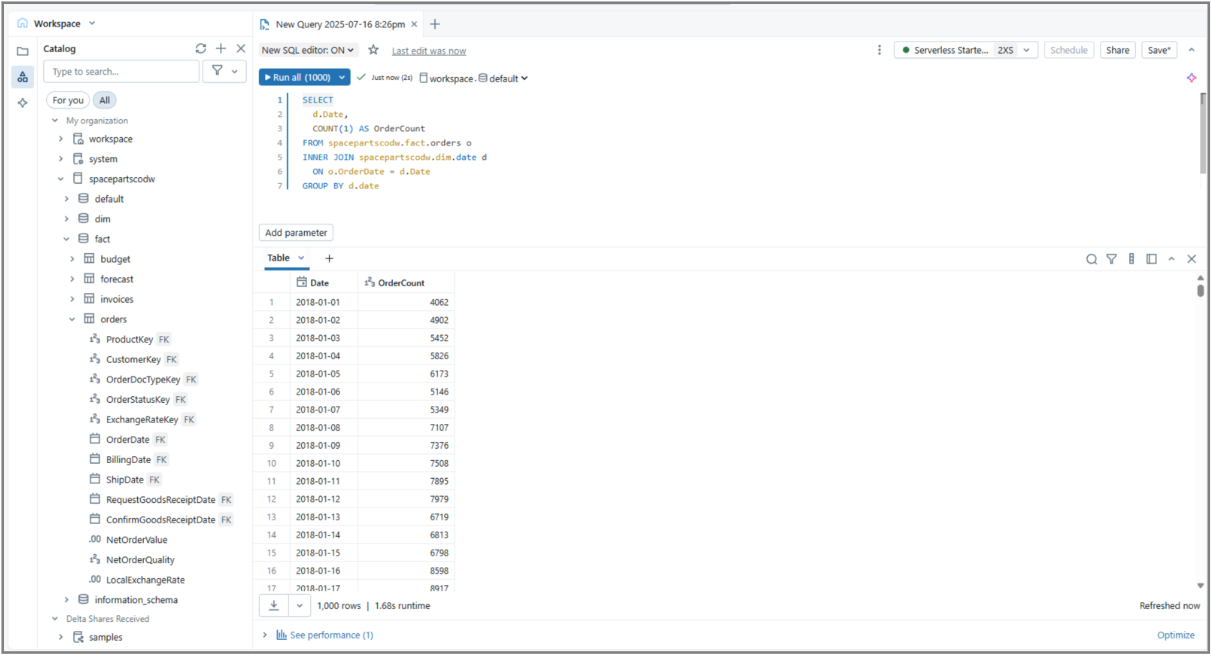Open the AI assistant sparkle icon top right
This screenshot has width=1212, height=656.
(x=1191, y=77)
